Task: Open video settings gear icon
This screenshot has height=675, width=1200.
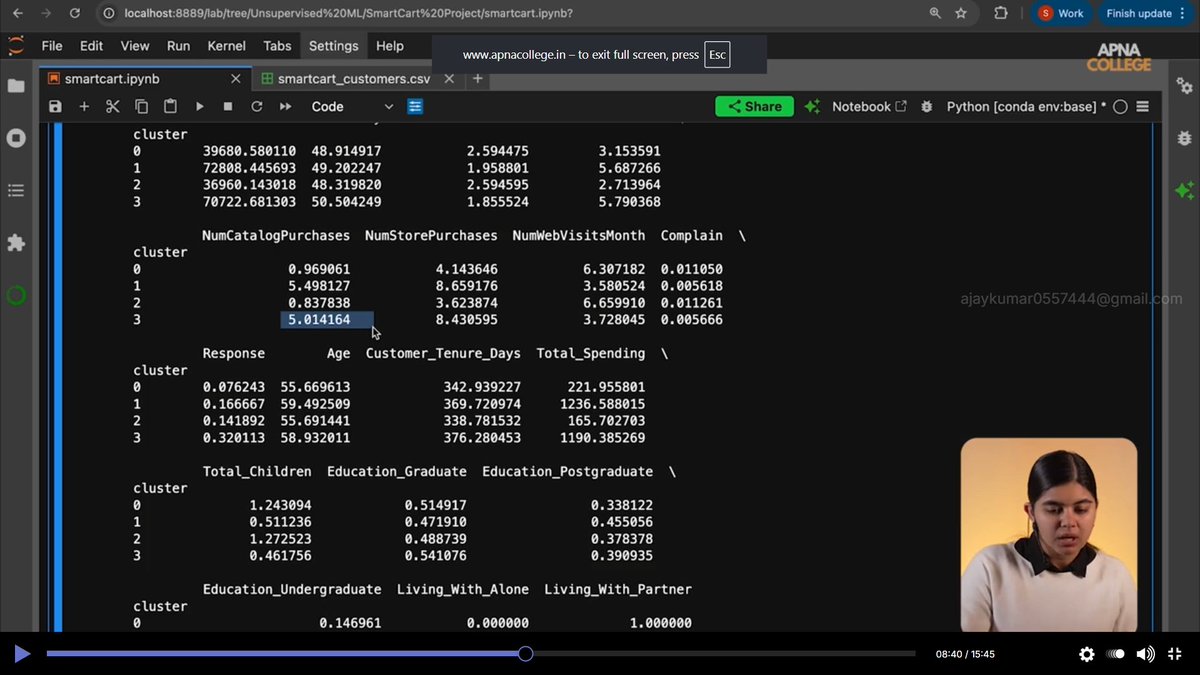Action: [1087, 654]
